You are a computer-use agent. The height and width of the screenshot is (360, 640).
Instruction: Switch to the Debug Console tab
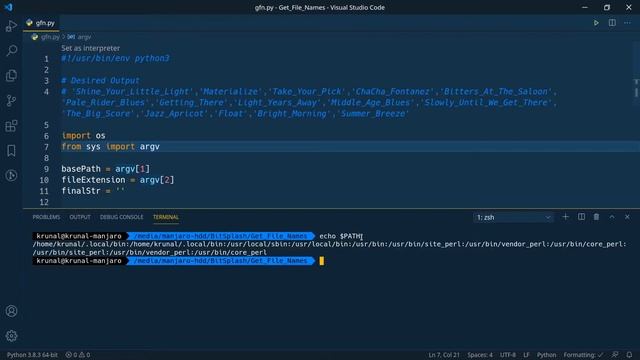122,217
